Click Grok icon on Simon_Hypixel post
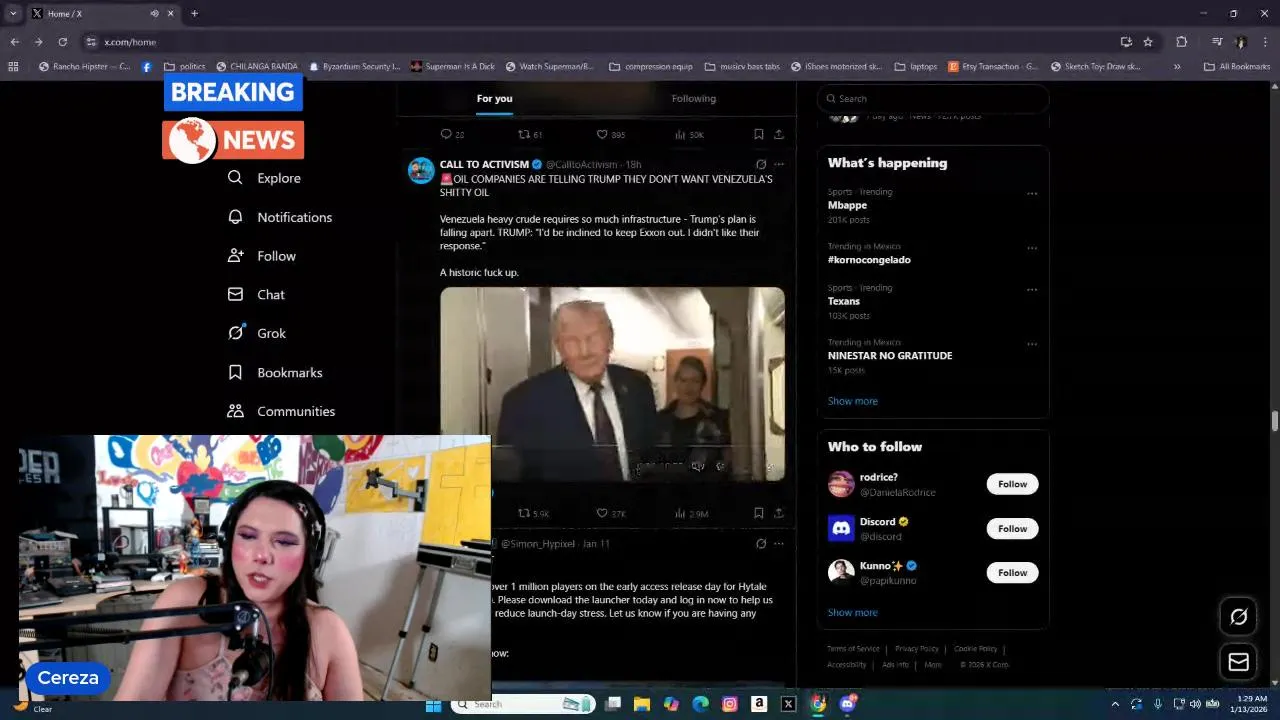The width and height of the screenshot is (1280, 720). point(761,544)
